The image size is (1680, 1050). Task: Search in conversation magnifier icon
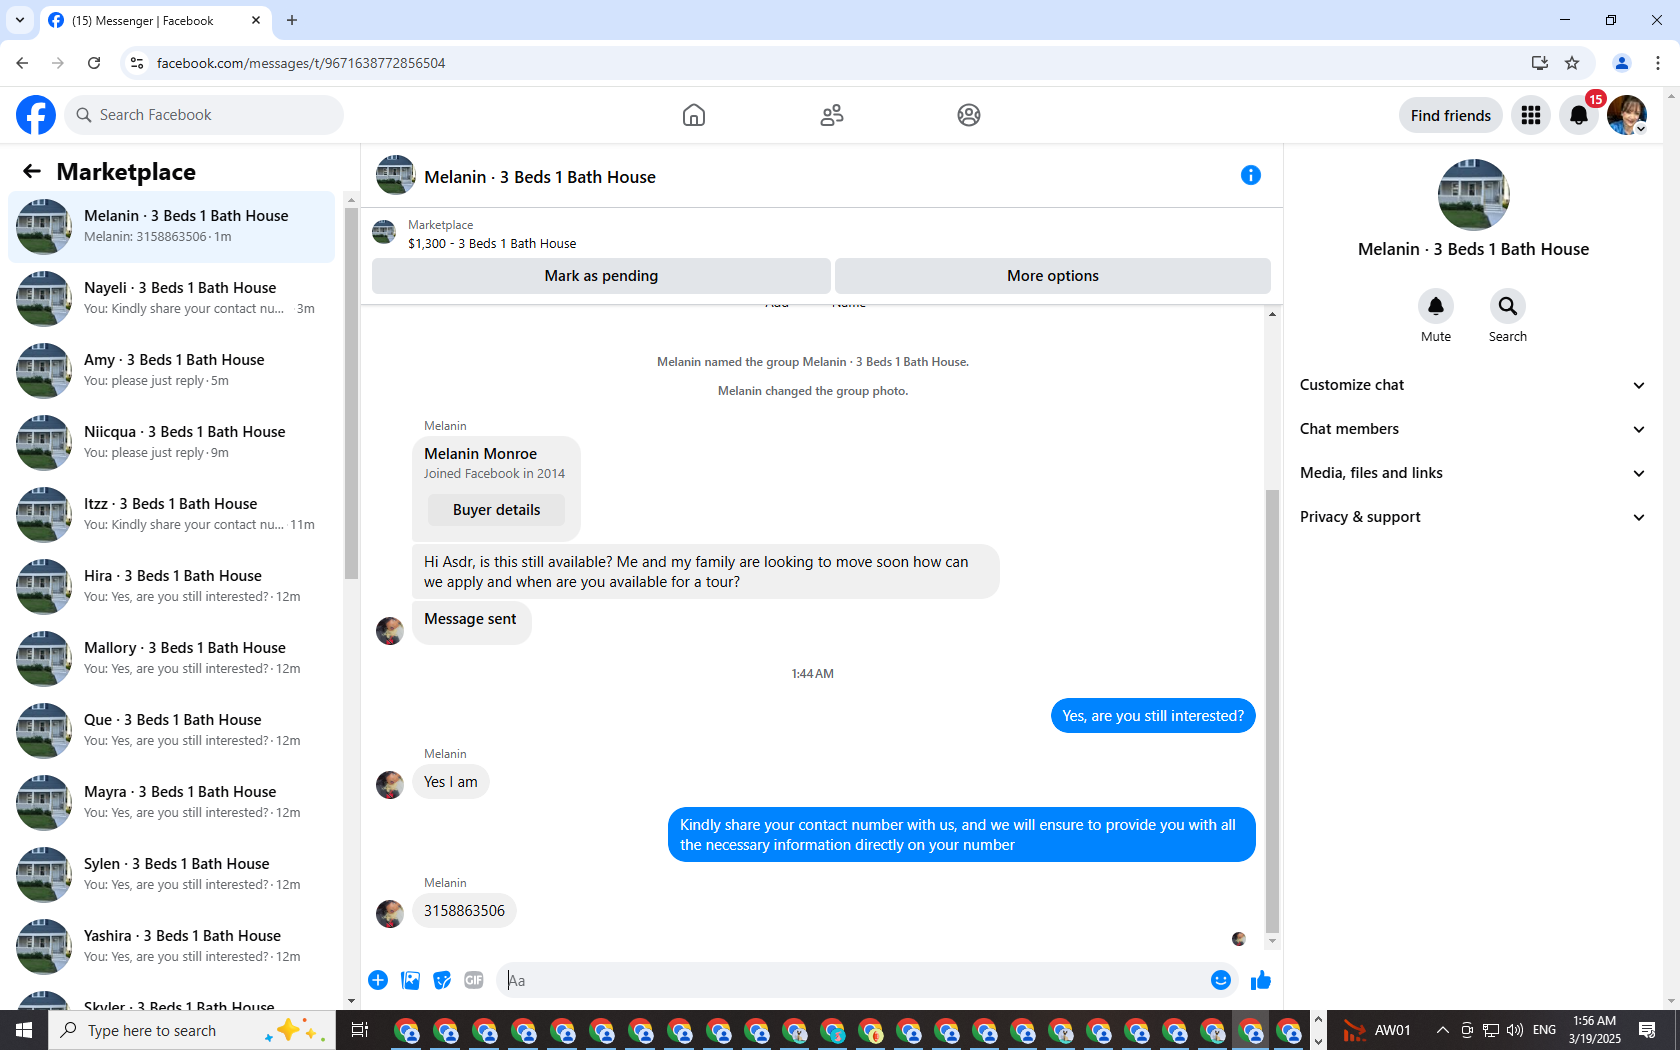1508,306
